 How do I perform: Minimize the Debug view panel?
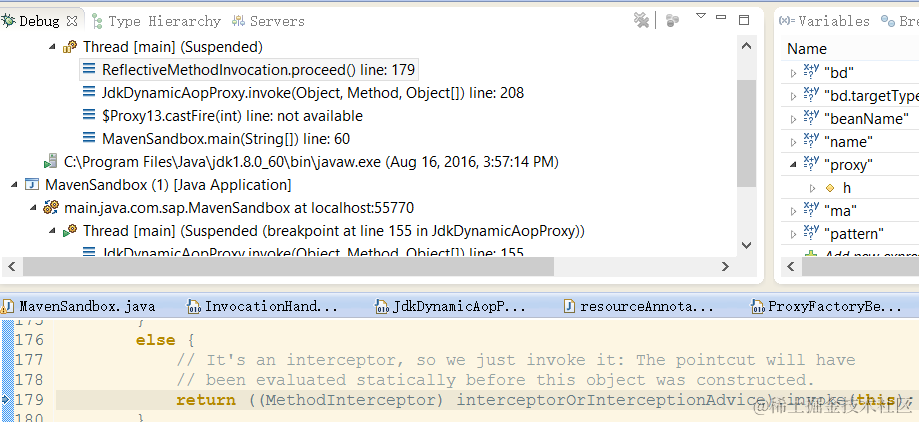[x=721, y=18]
